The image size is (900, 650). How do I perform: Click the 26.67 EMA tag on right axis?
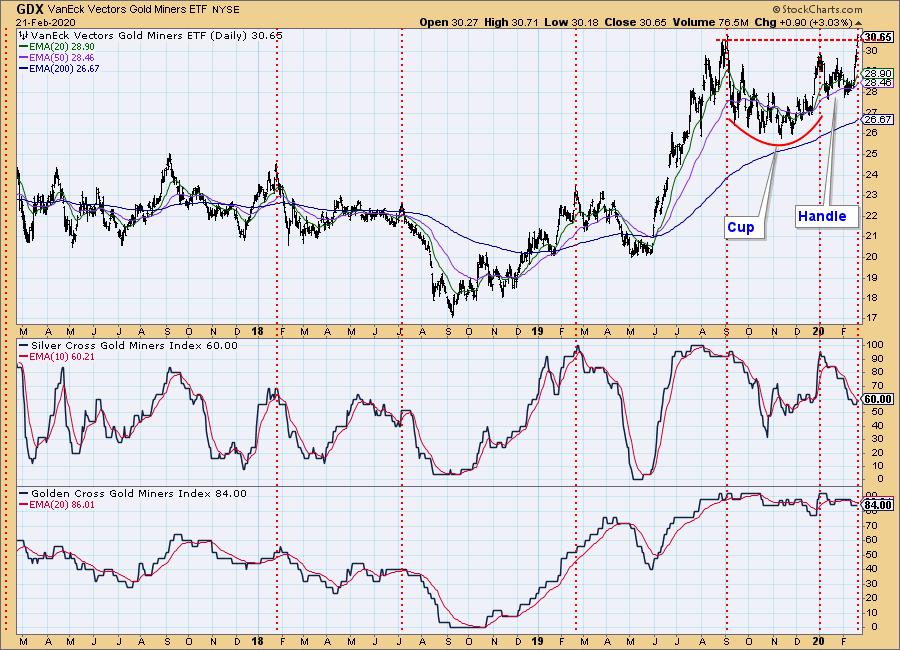tap(878, 119)
